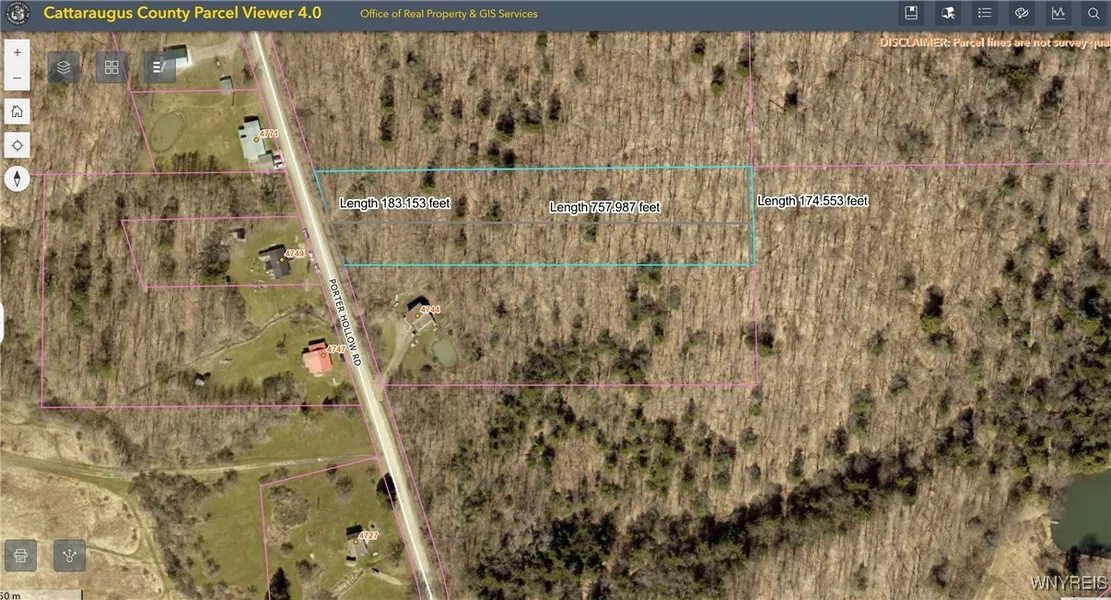Click the Cattaraugus County seal logo

click(x=17, y=14)
